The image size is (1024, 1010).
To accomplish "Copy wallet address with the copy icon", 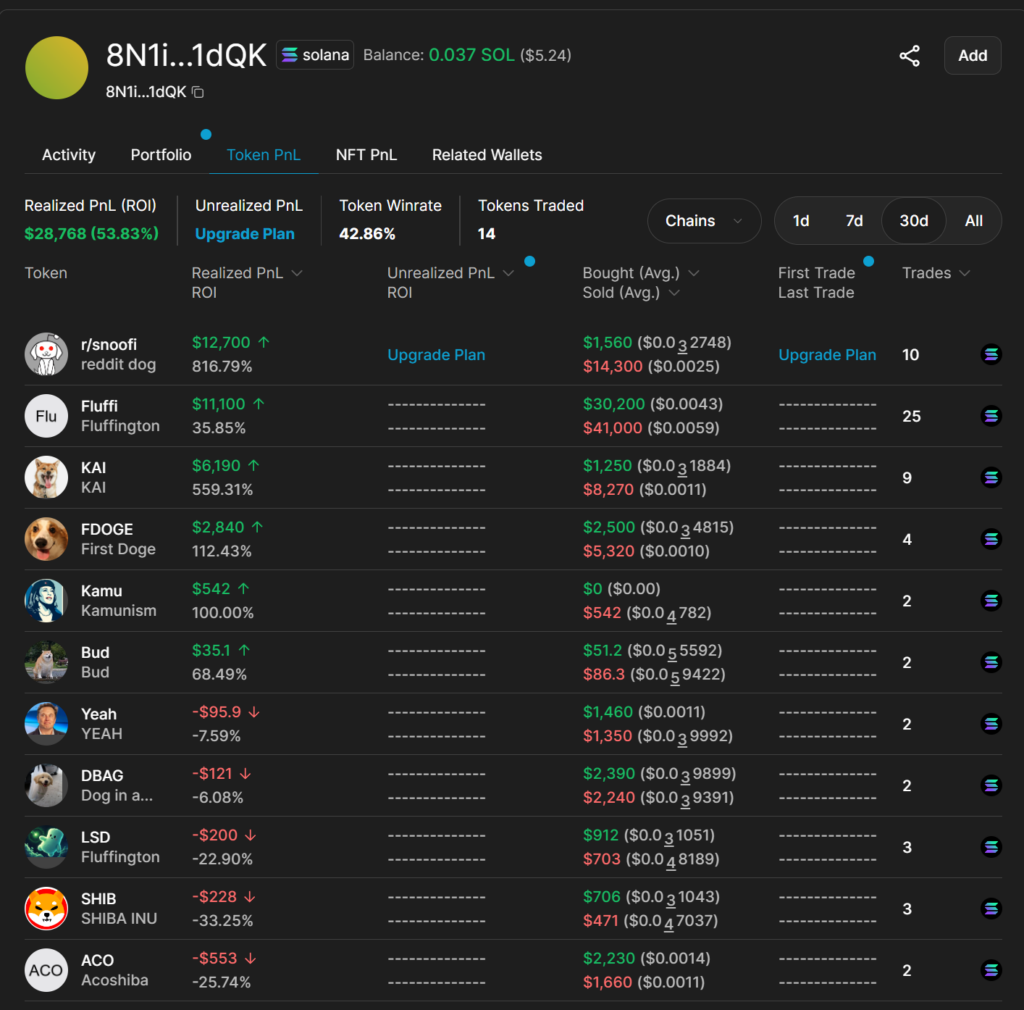I will pyautogui.click(x=198, y=92).
